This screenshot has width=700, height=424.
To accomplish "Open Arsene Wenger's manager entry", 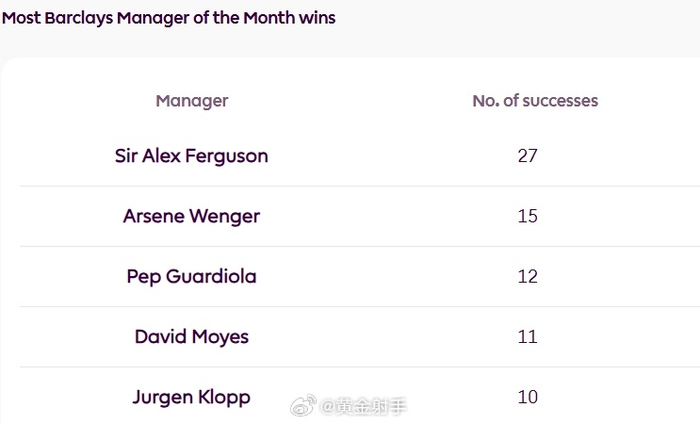I will point(192,216).
